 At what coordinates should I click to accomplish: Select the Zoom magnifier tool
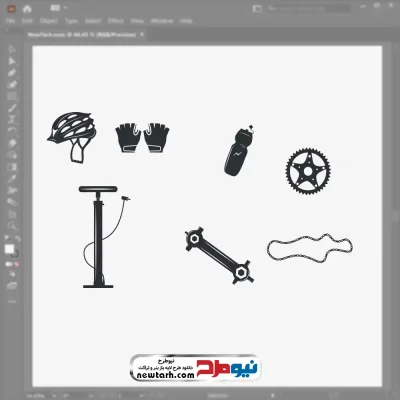(x=12, y=225)
